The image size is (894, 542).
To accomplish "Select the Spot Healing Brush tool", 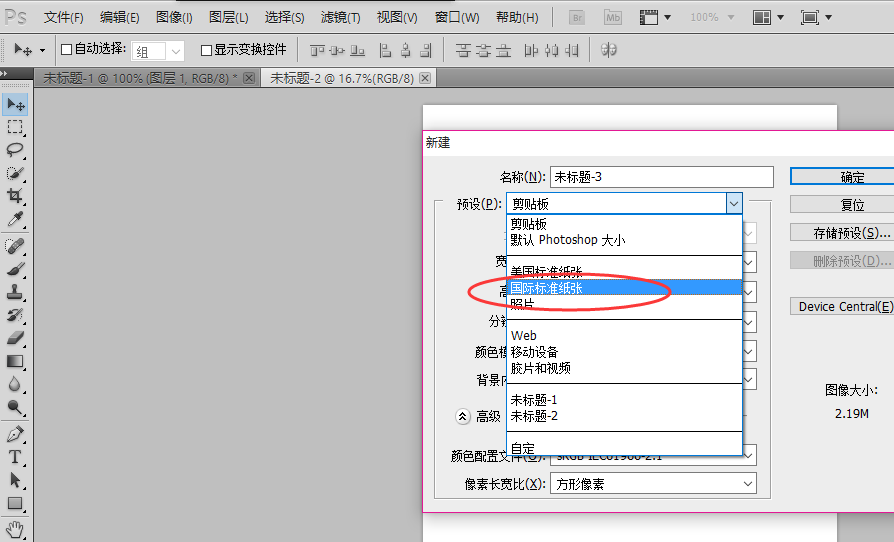I will (x=15, y=246).
